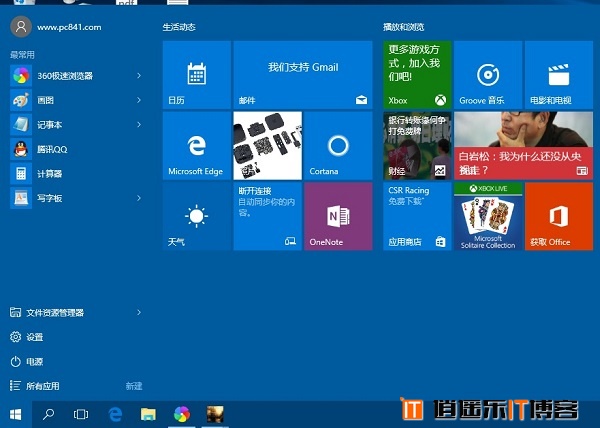The height and width of the screenshot is (428, 600).
Task: Open the OneNote tile
Action: pos(338,216)
